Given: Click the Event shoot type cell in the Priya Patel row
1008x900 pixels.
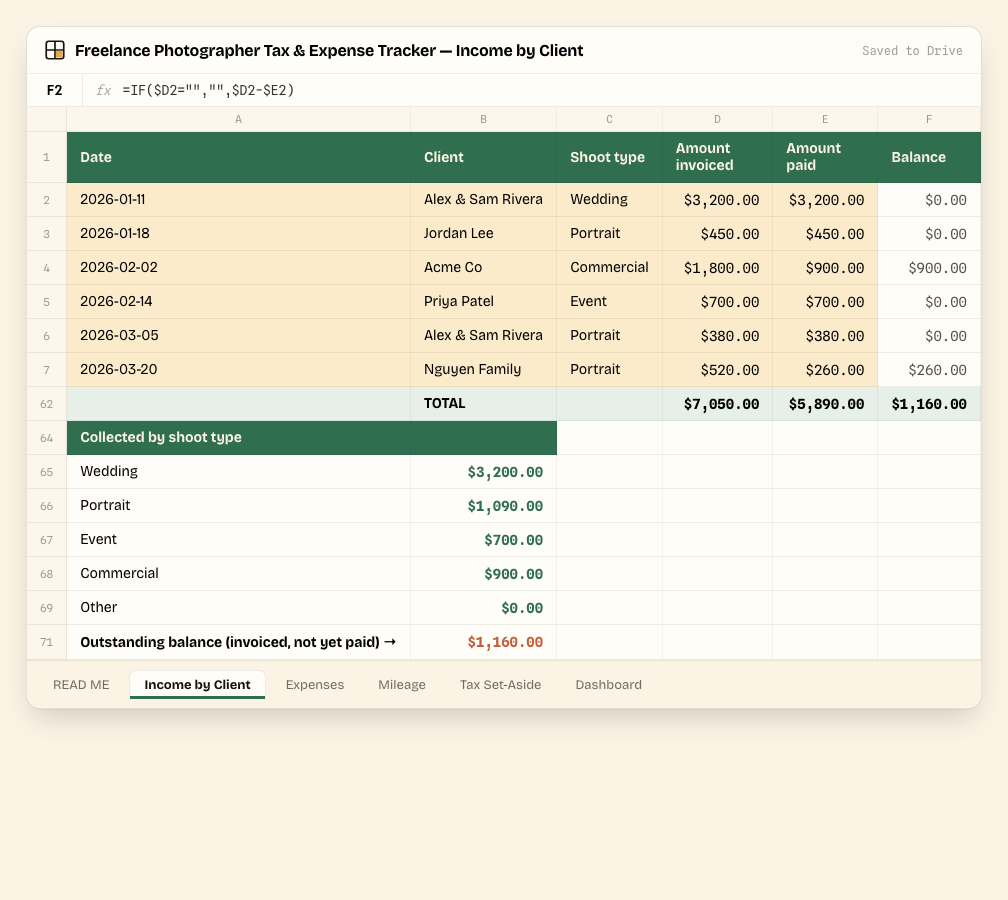Looking at the screenshot, I should [x=609, y=302].
